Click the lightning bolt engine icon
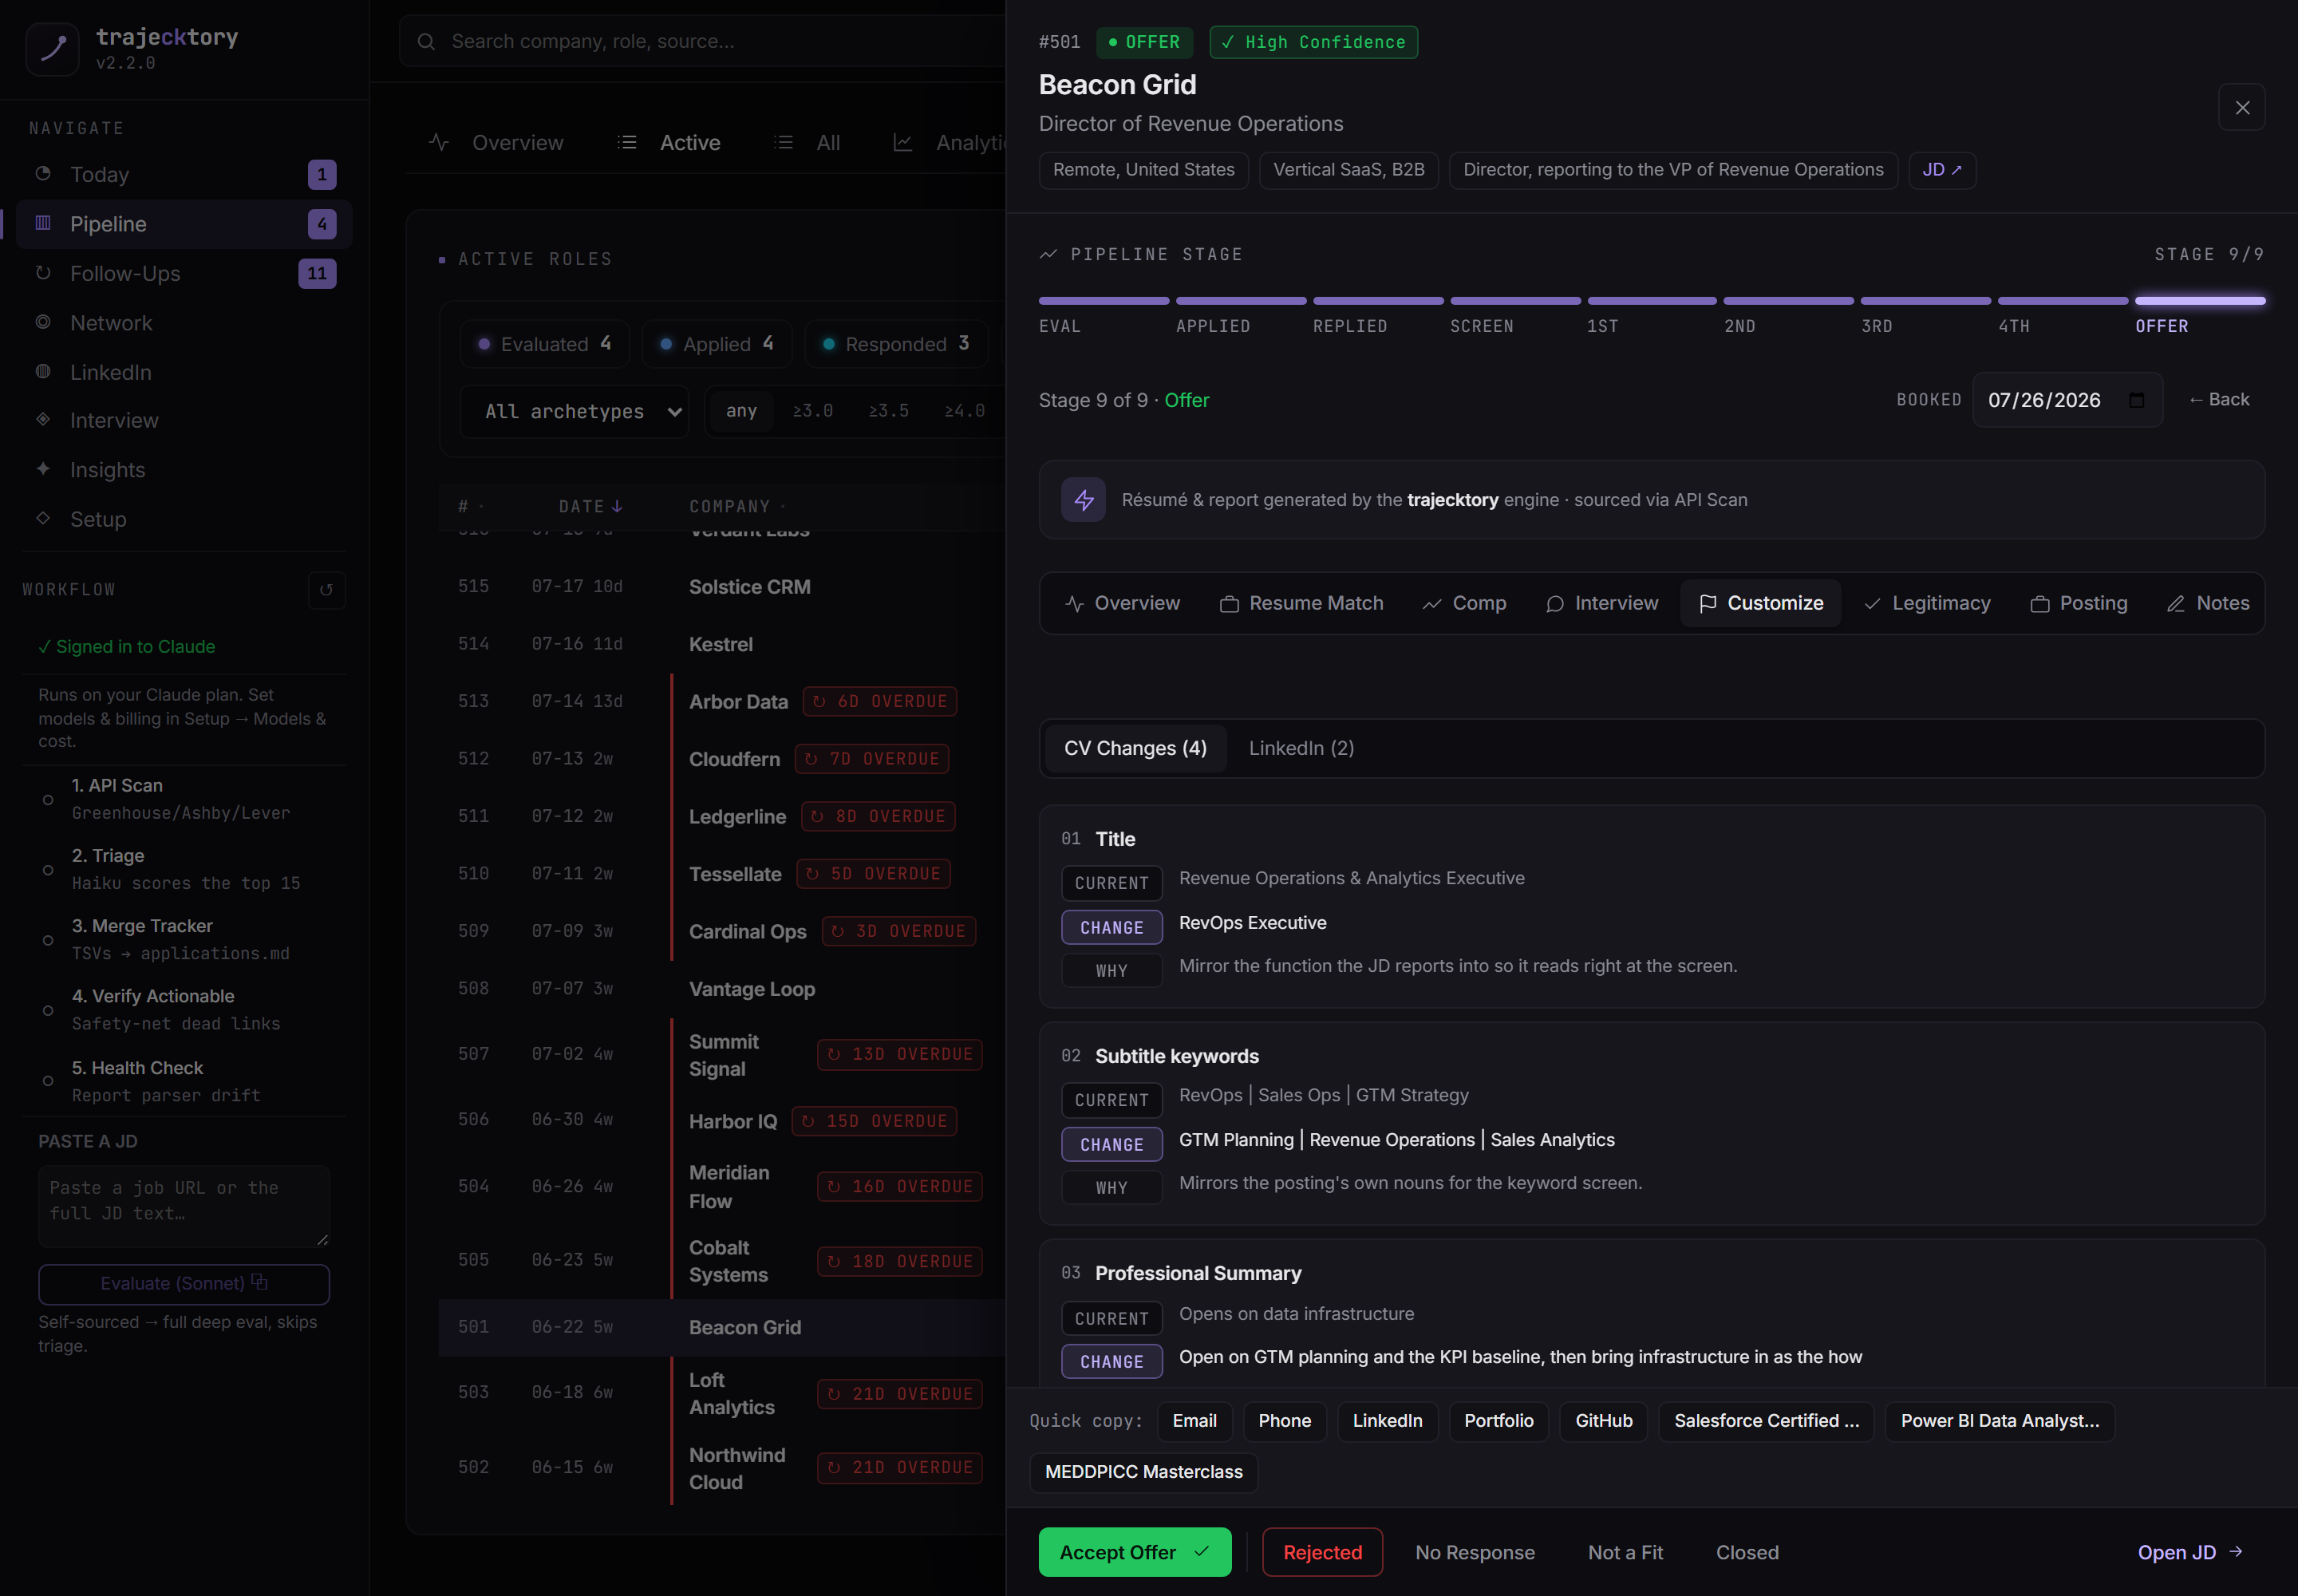The image size is (2298, 1596). click(1083, 500)
